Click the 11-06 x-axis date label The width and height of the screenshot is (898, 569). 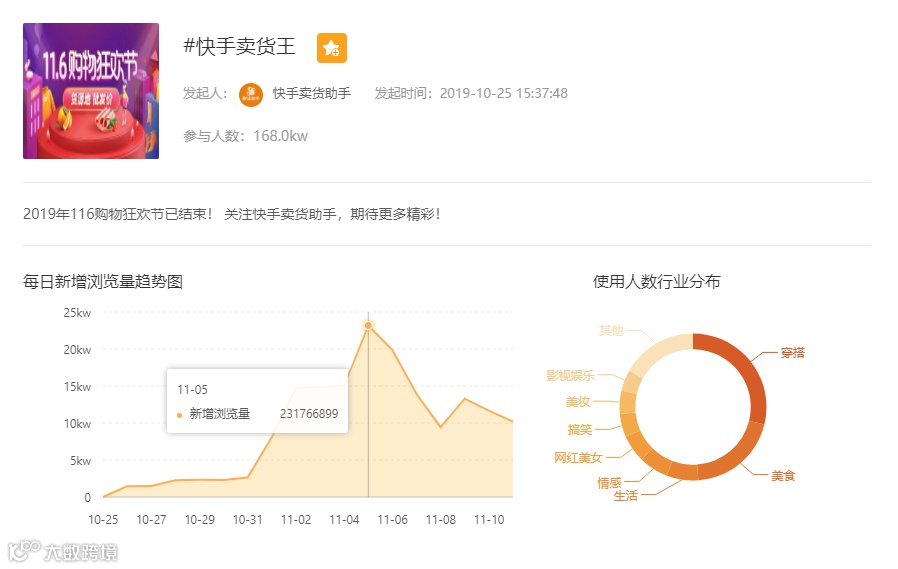click(392, 520)
